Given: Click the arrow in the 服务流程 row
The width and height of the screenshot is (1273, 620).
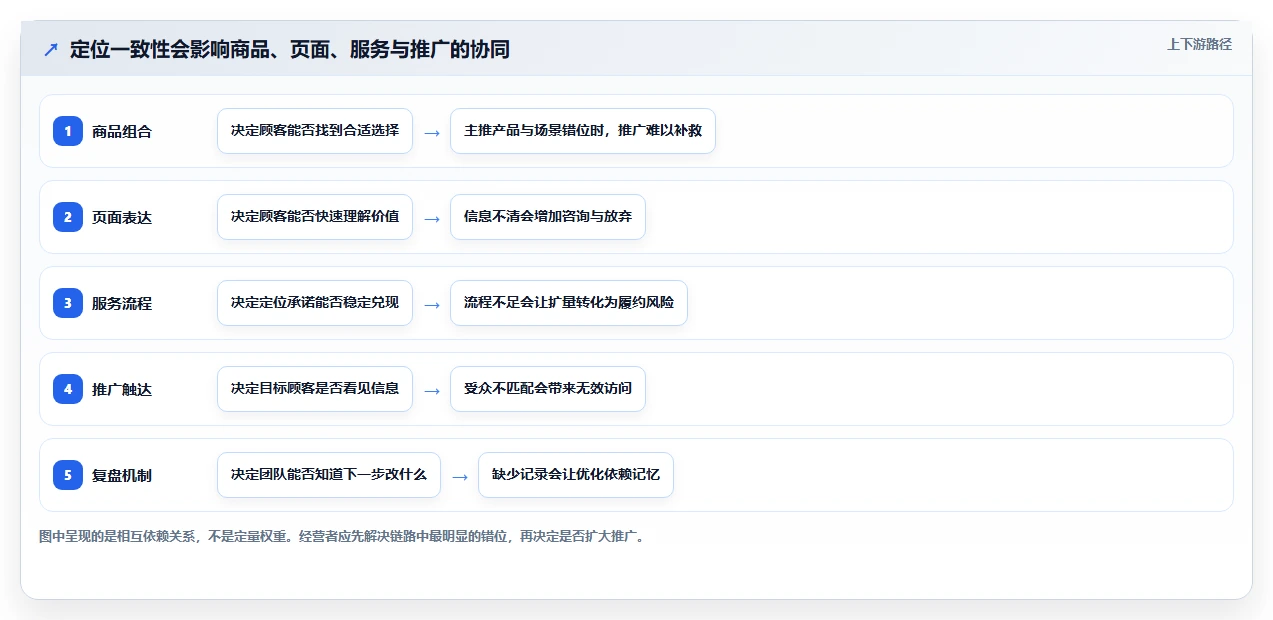Looking at the screenshot, I should coord(432,304).
